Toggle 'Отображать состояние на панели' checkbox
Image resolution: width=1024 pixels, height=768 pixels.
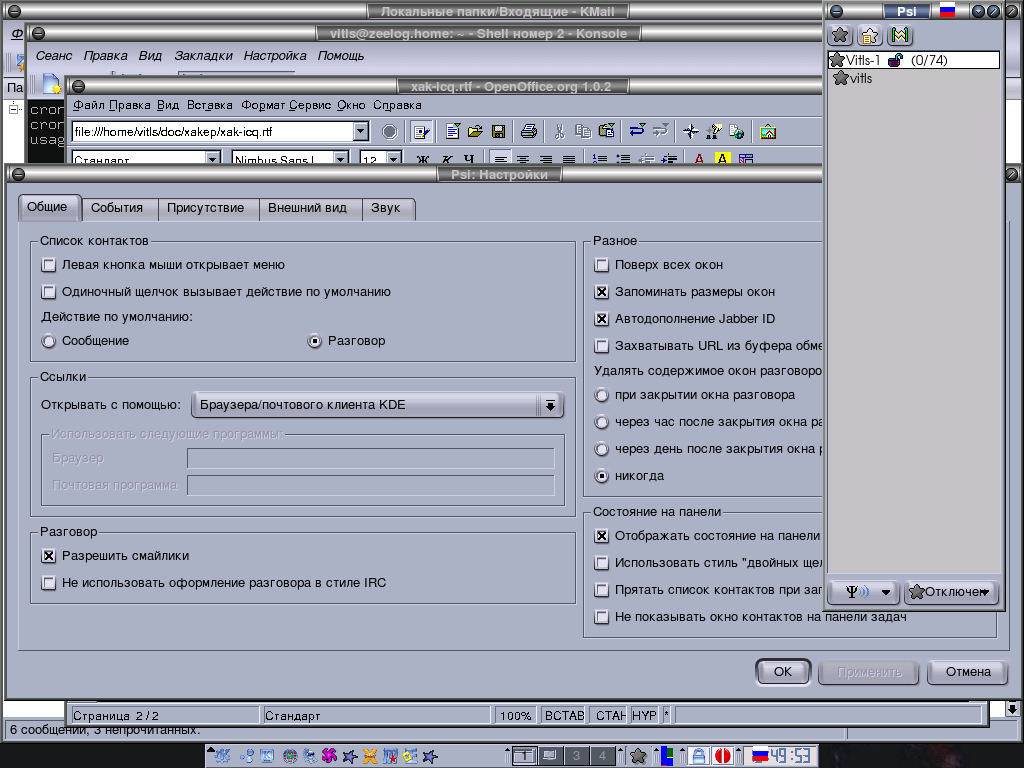pyautogui.click(x=601, y=536)
